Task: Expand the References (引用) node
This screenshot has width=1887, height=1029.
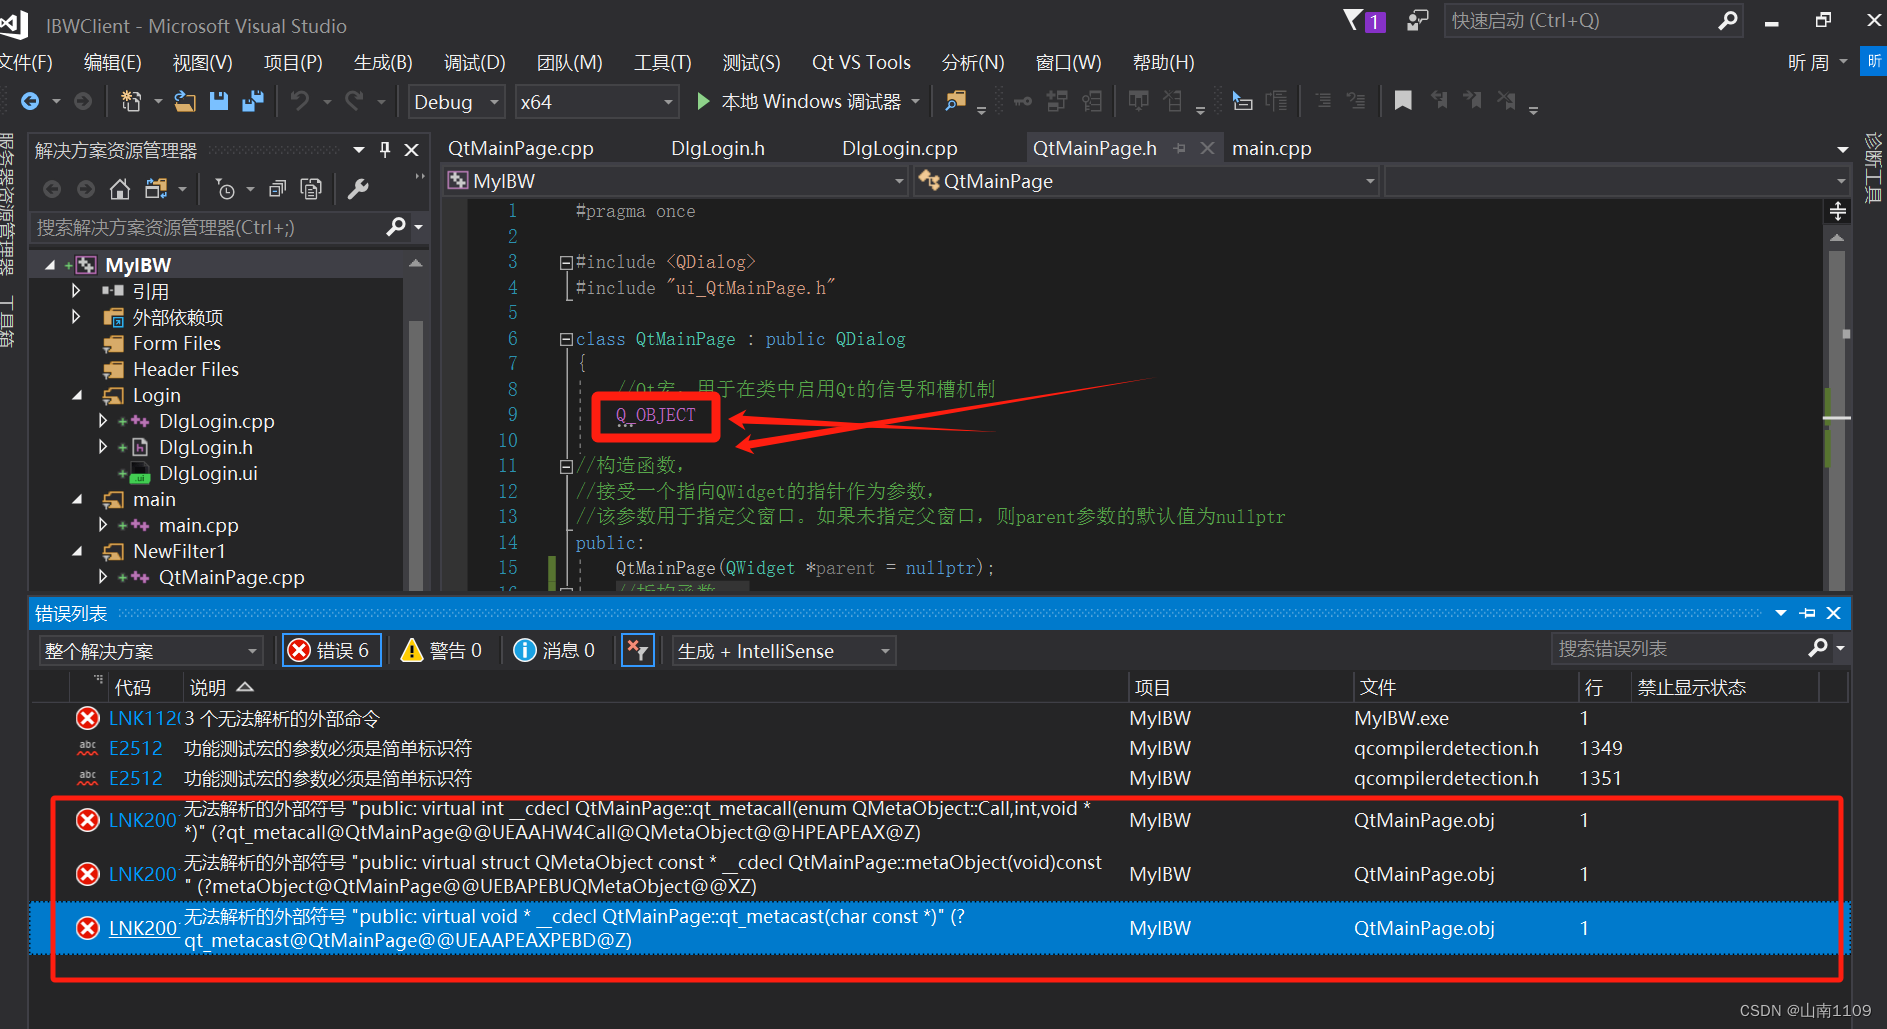Action: (76, 291)
